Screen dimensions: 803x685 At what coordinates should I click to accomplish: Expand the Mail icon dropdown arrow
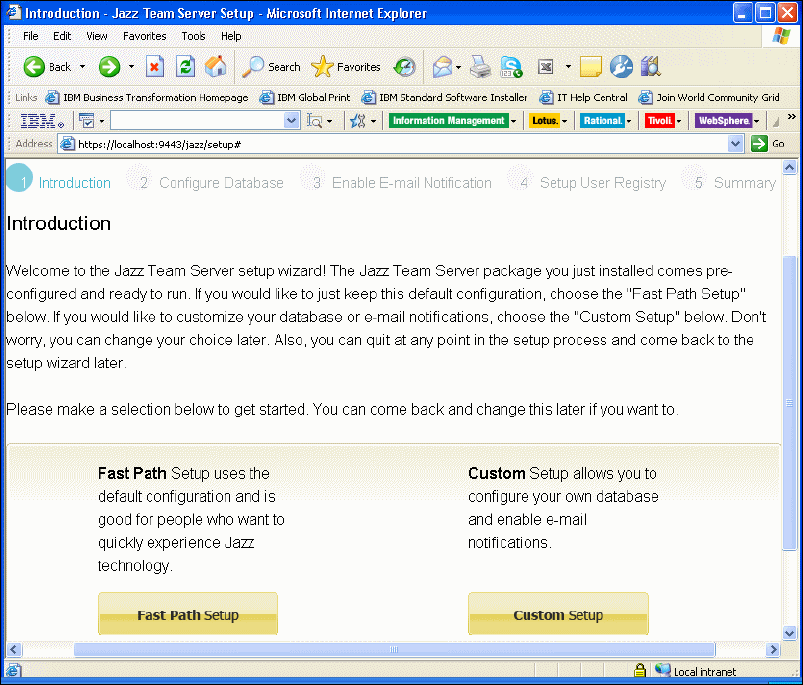point(458,67)
